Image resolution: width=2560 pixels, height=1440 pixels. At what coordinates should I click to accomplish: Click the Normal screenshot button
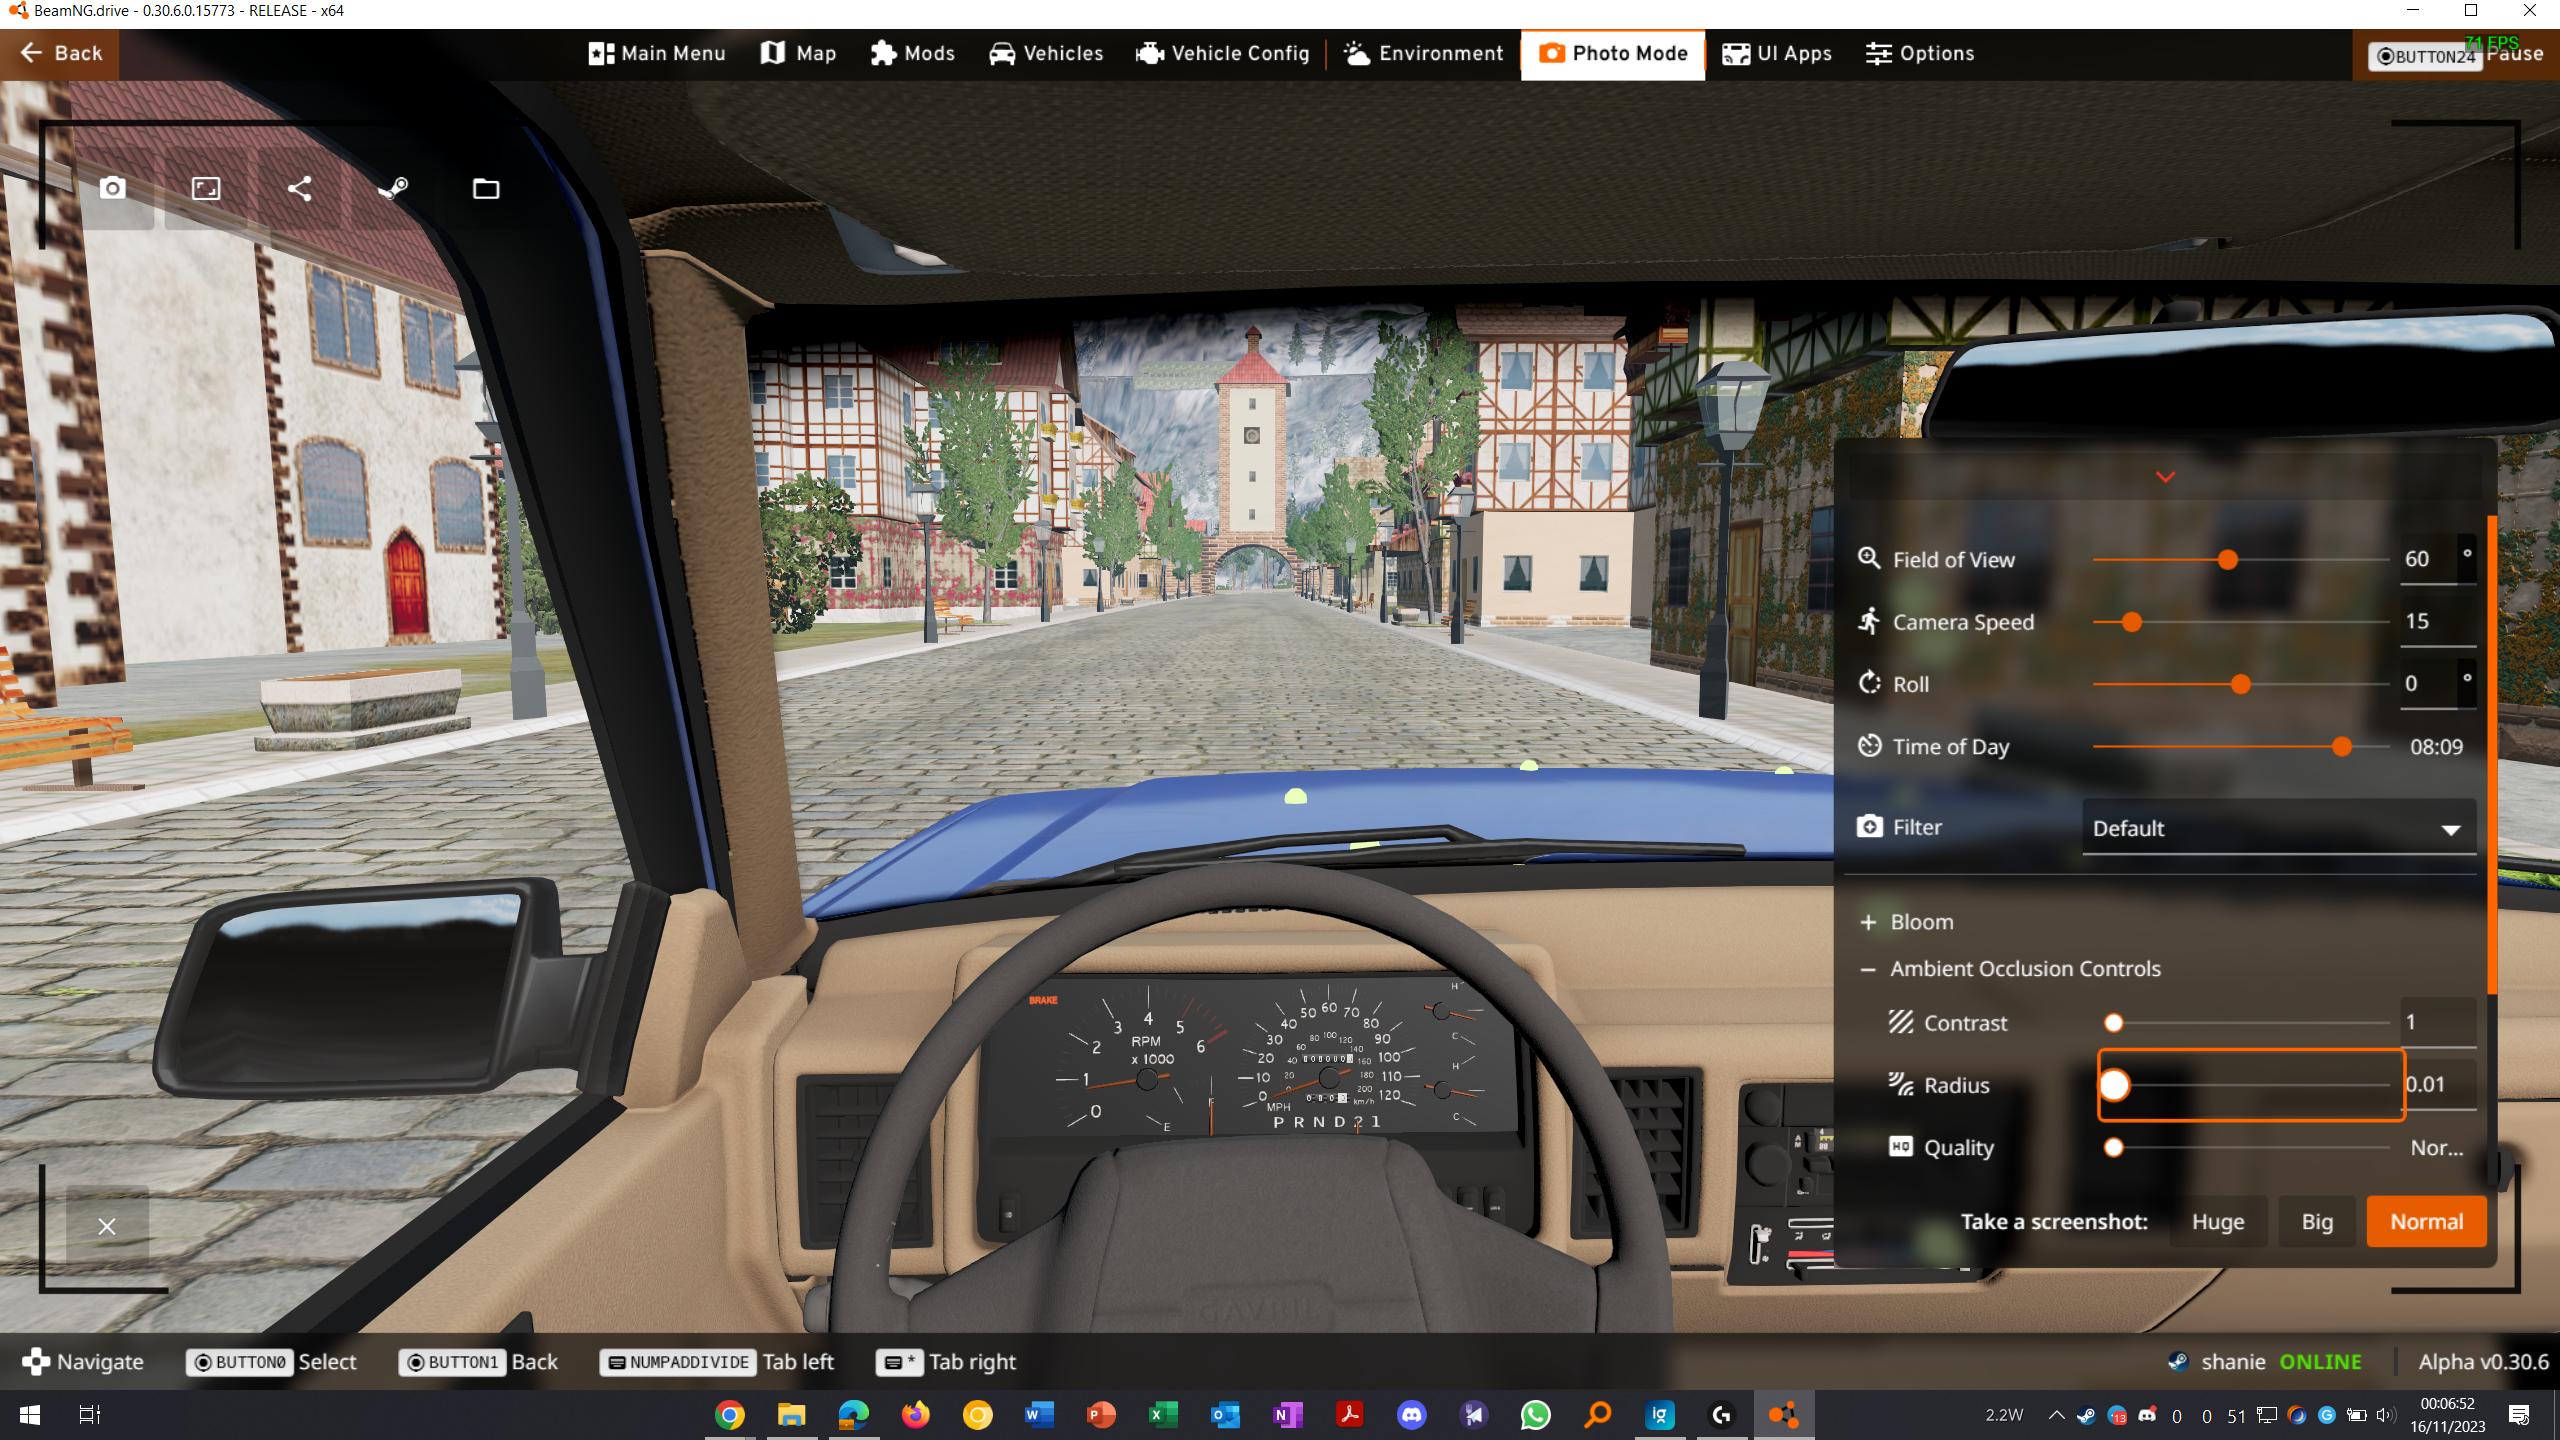[2425, 1222]
